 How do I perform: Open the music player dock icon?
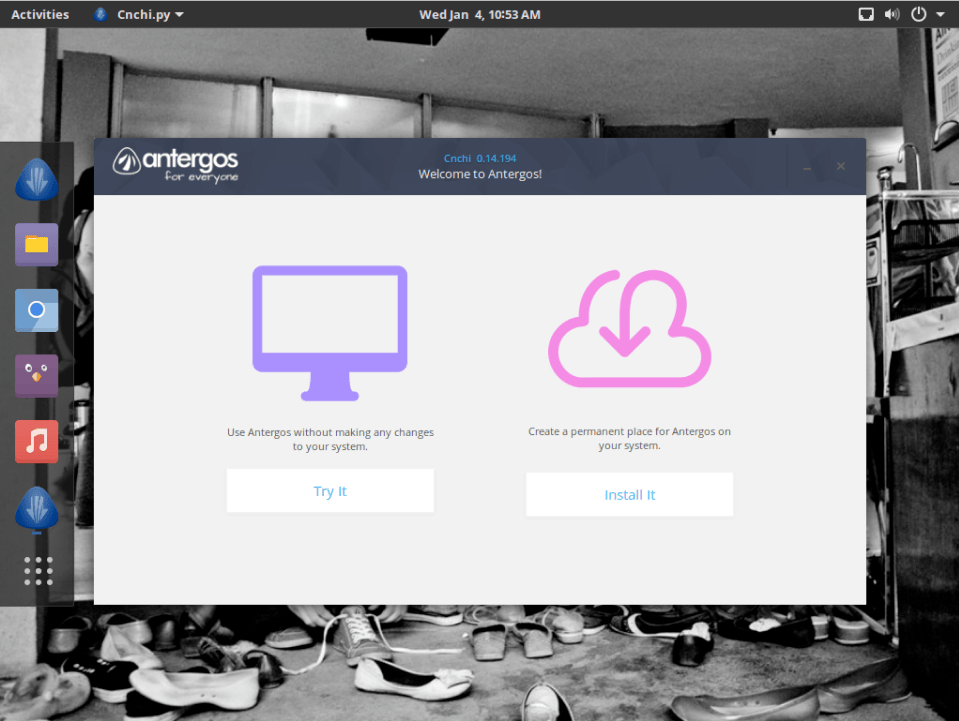[37, 441]
